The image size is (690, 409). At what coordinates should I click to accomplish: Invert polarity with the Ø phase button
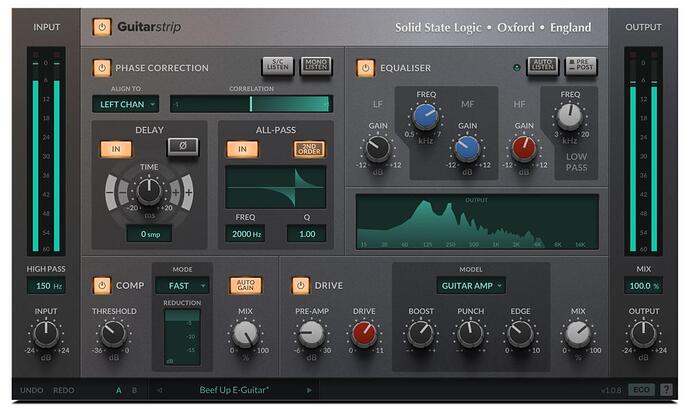click(x=182, y=147)
